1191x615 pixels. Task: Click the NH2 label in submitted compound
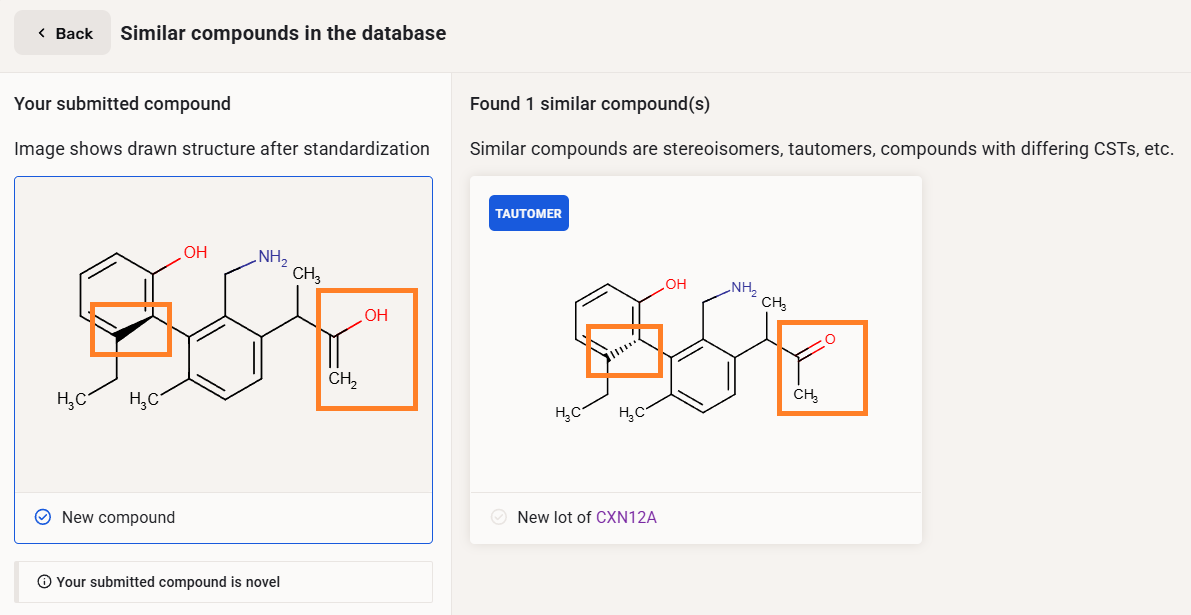(x=271, y=258)
